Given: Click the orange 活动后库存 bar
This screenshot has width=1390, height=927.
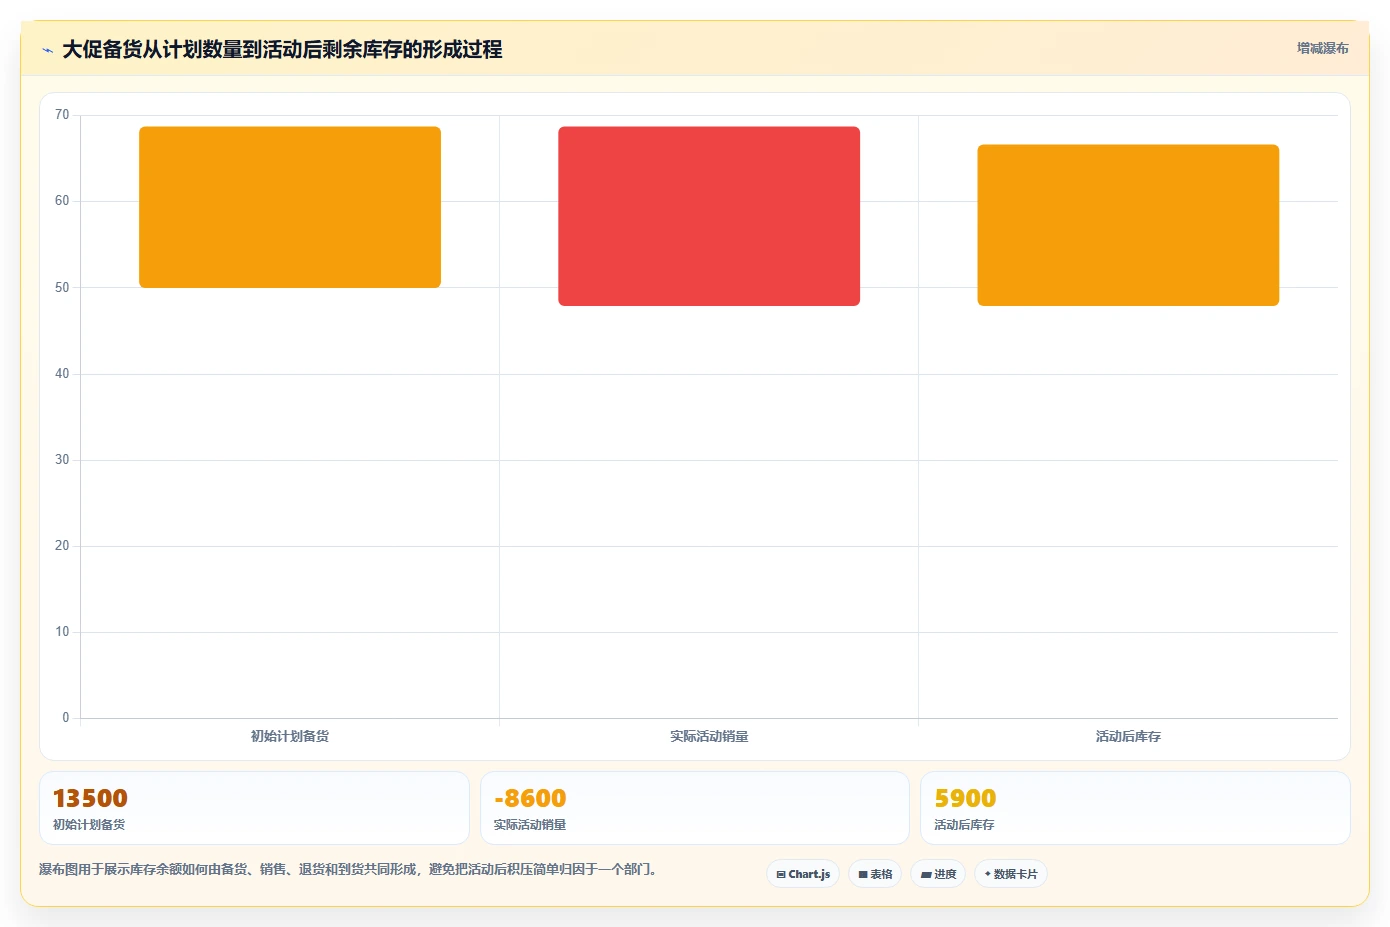Looking at the screenshot, I should coord(1128,225).
